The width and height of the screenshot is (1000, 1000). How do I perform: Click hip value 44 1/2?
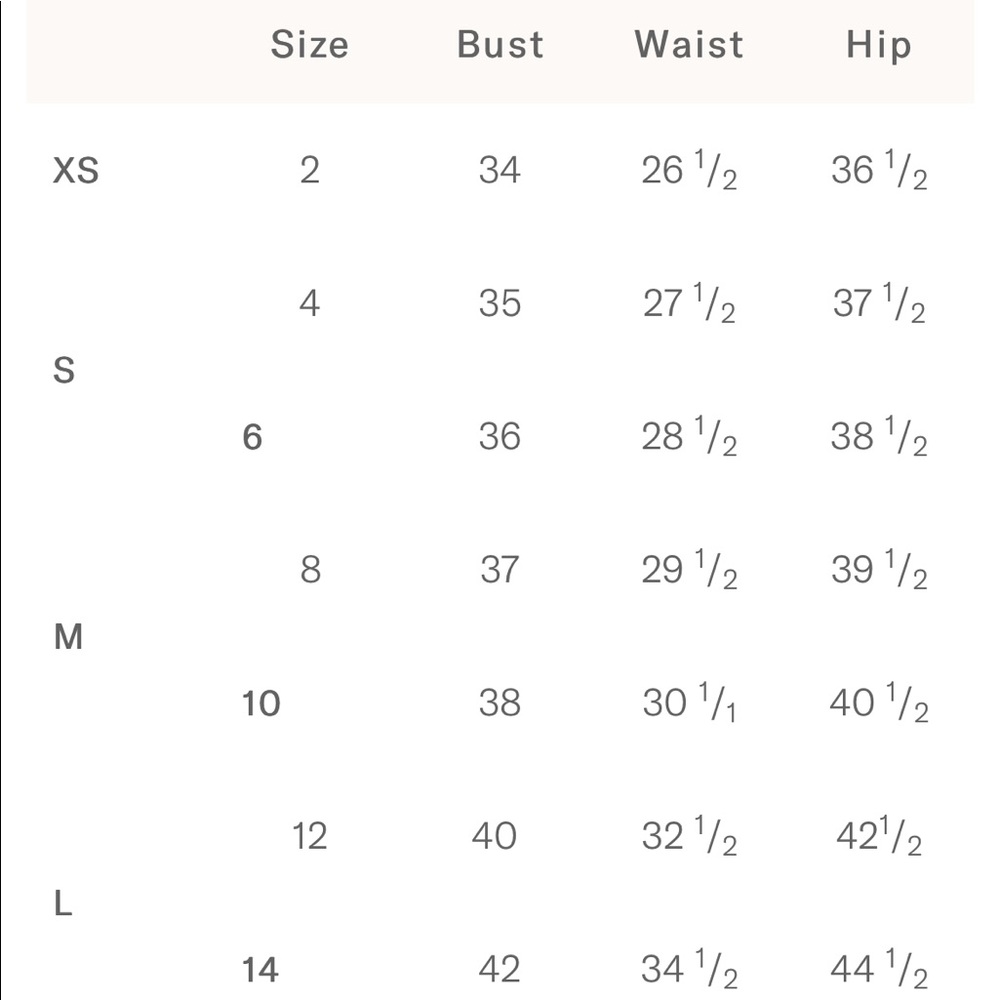(879, 969)
